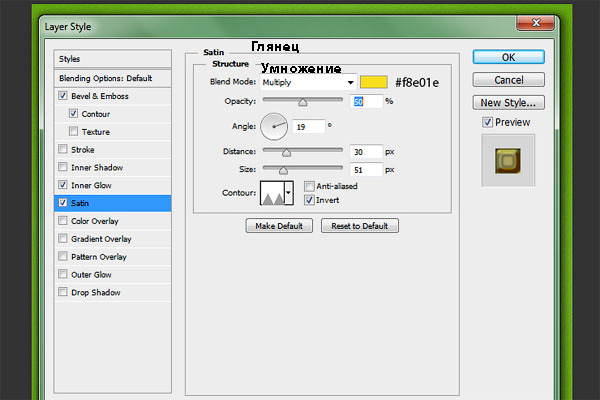This screenshot has width=600, height=400.
Task: Select the Contour sub-item label
Action: pos(96,114)
